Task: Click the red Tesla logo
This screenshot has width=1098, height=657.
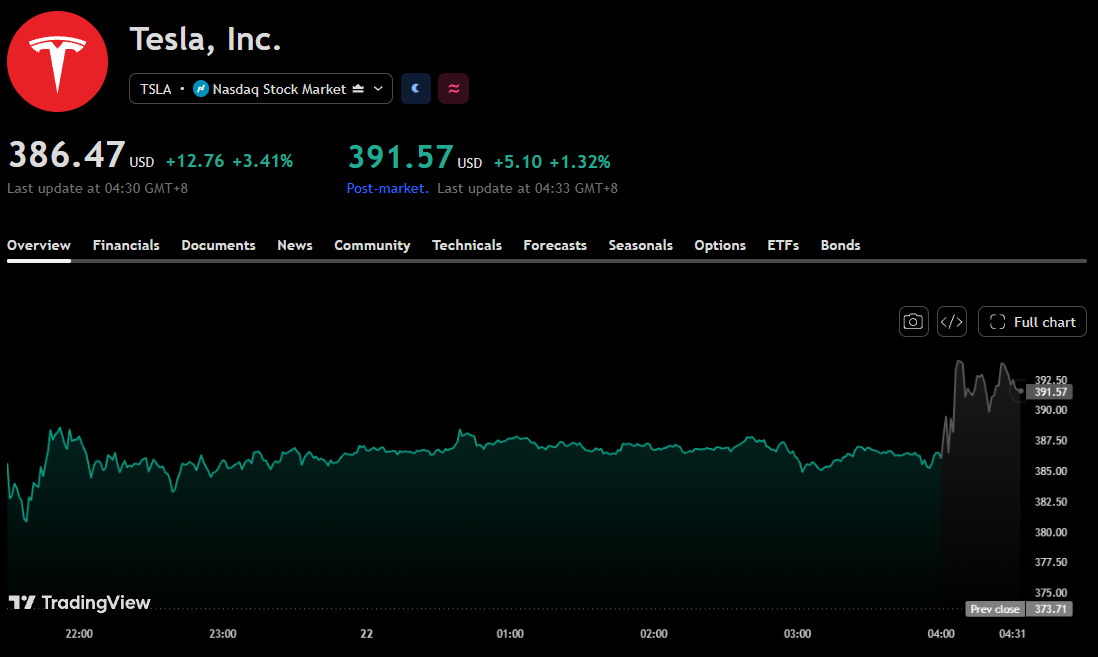Action: tap(57, 62)
